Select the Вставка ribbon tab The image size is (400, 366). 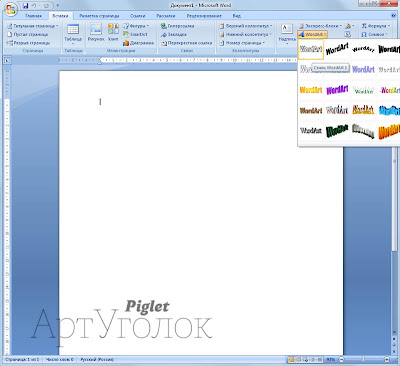point(60,16)
